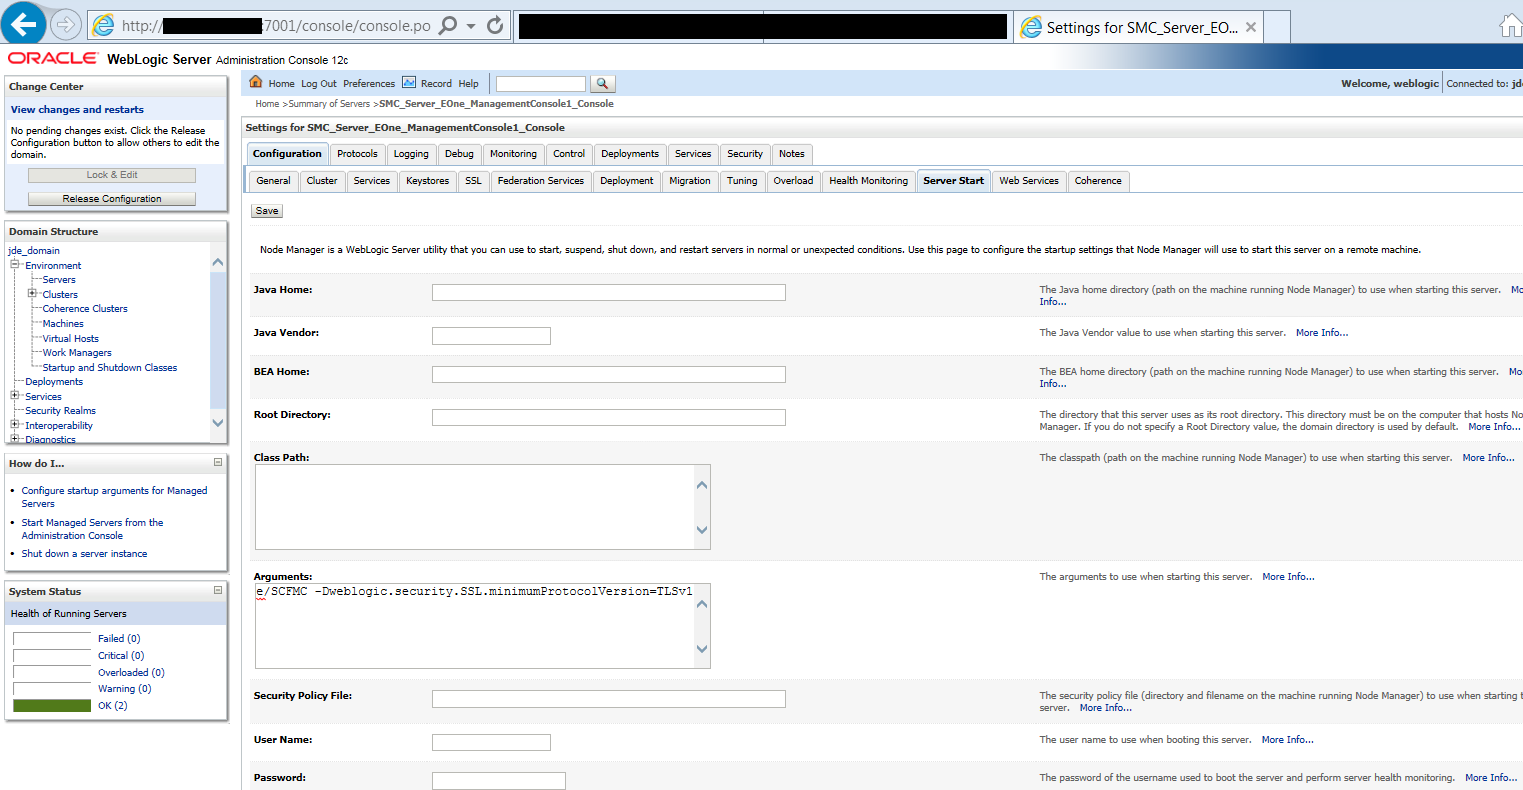This screenshot has width=1523, height=790.
Task: Click the Save button
Action: [x=267, y=211]
